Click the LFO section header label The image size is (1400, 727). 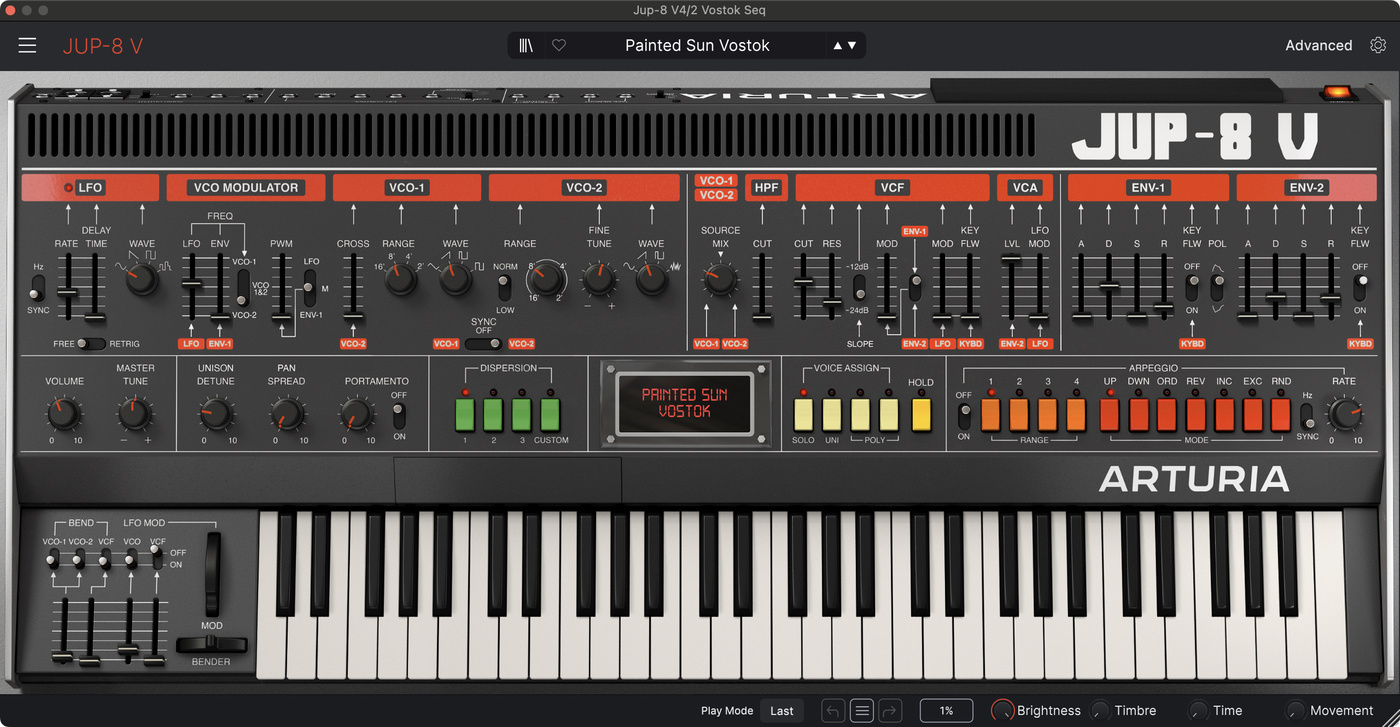coord(90,187)
